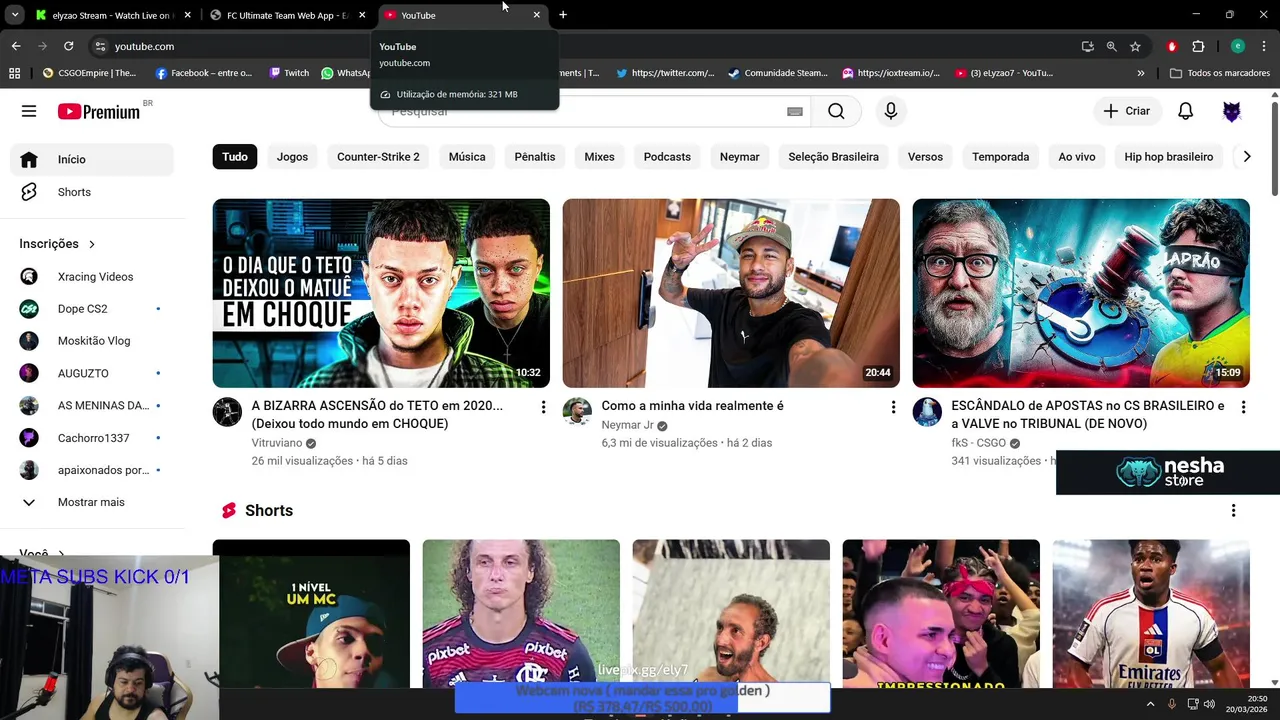Show more bookmarks with chevron
The image size is (1280, 720).
[x=1141, y=73]
